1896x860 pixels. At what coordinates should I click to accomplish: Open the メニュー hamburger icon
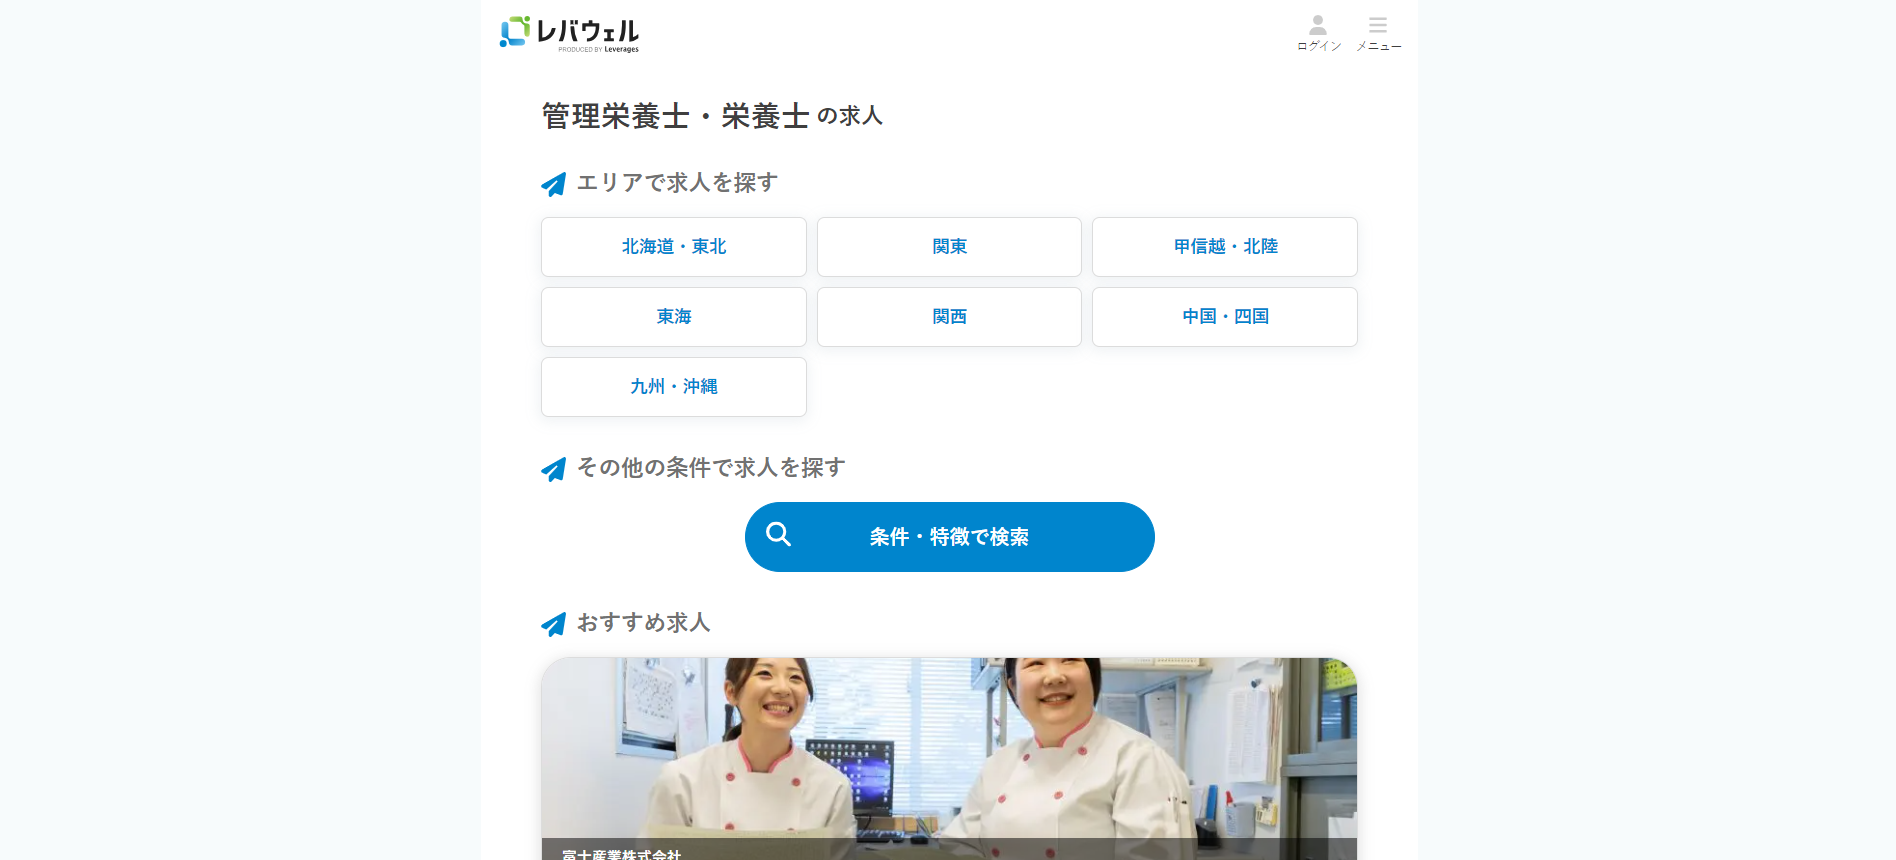[1377, 26]
